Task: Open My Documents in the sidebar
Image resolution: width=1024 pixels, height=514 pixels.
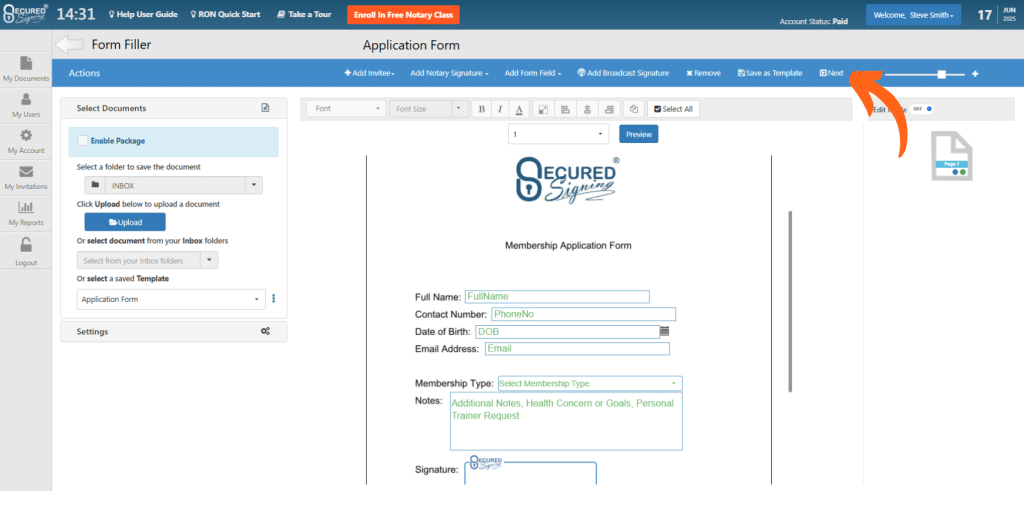Action: click(25, 69)
